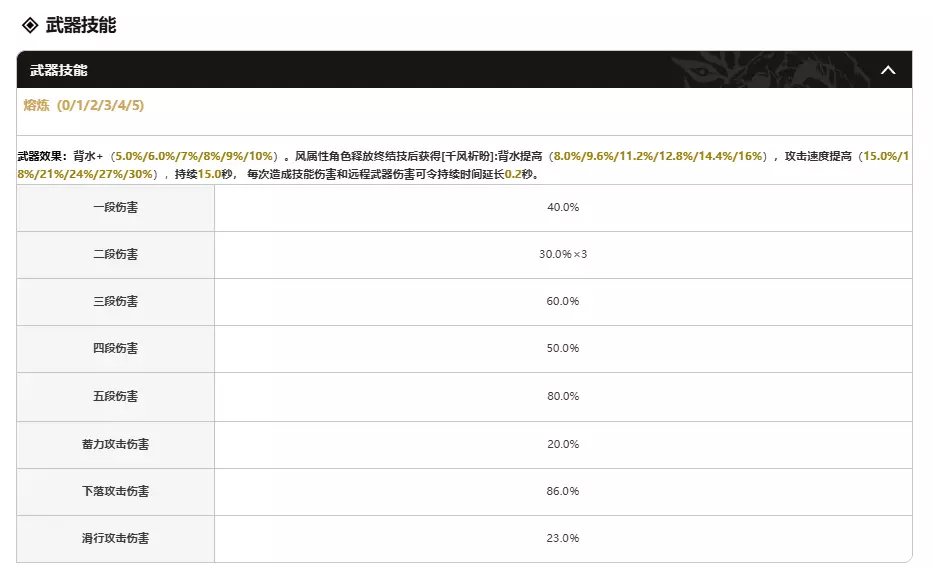Select the 四段伤害 row label
932x568 pixels.
point(115,348)
